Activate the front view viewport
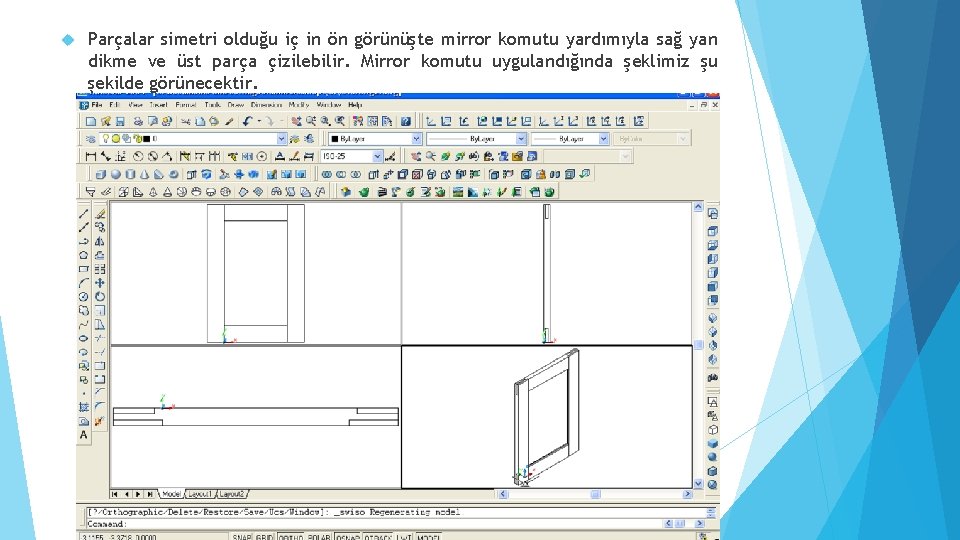Screen dimensions: 960x540 click(256, 274)
